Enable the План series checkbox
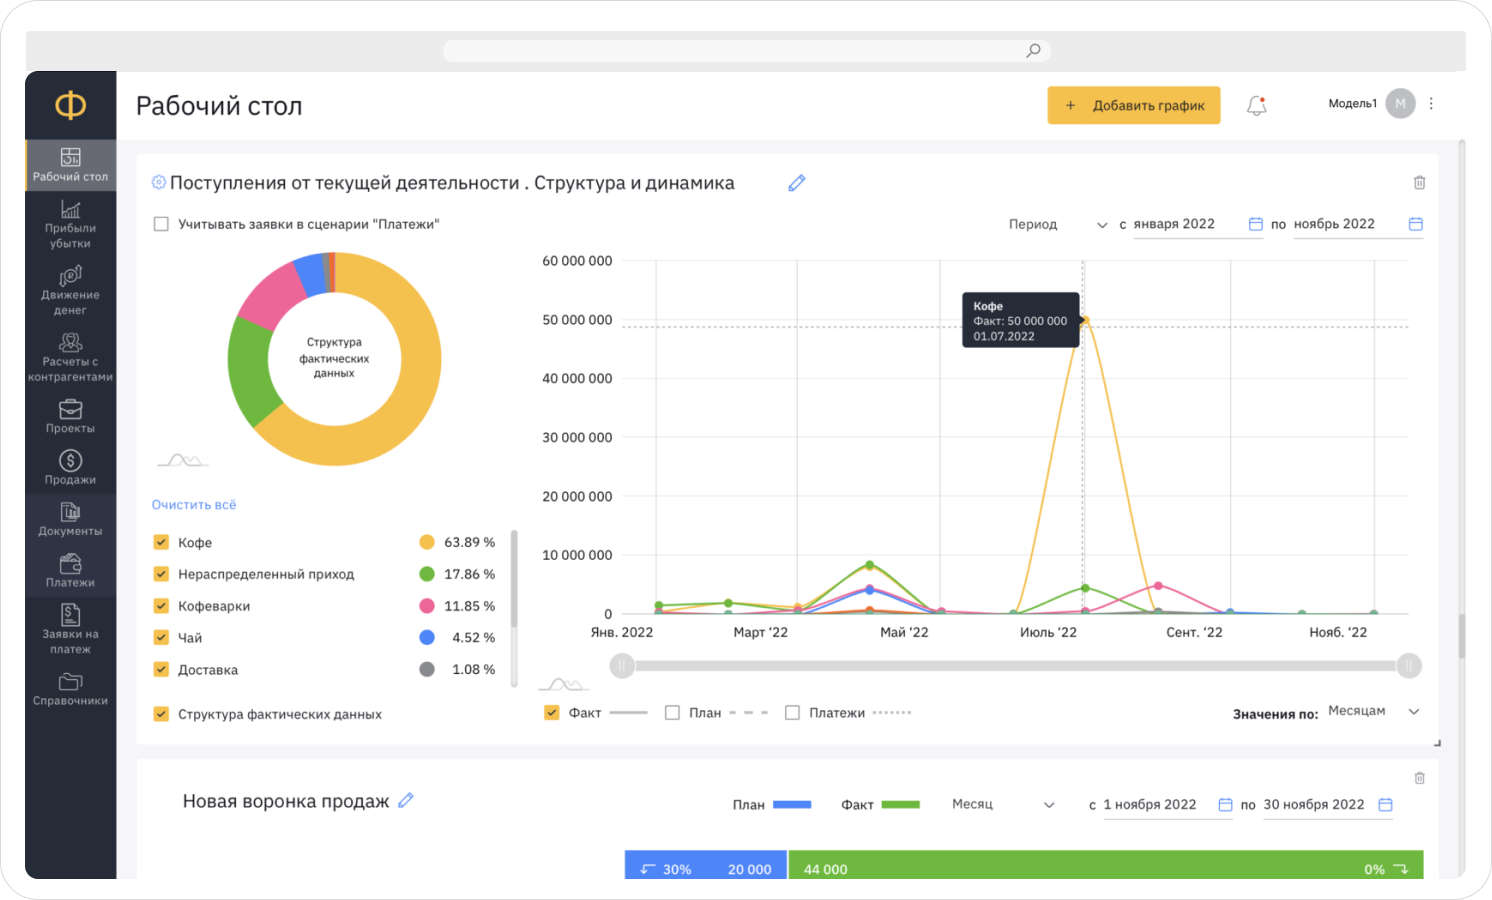This screenshot has height=900, width=1492. click(x=672, y=713)
